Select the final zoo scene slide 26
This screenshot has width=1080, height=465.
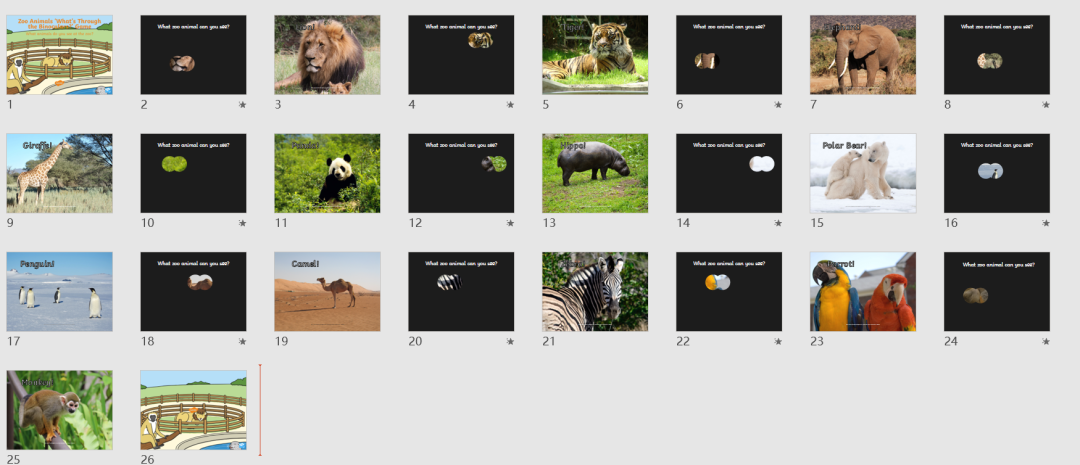tap(194, 411)
